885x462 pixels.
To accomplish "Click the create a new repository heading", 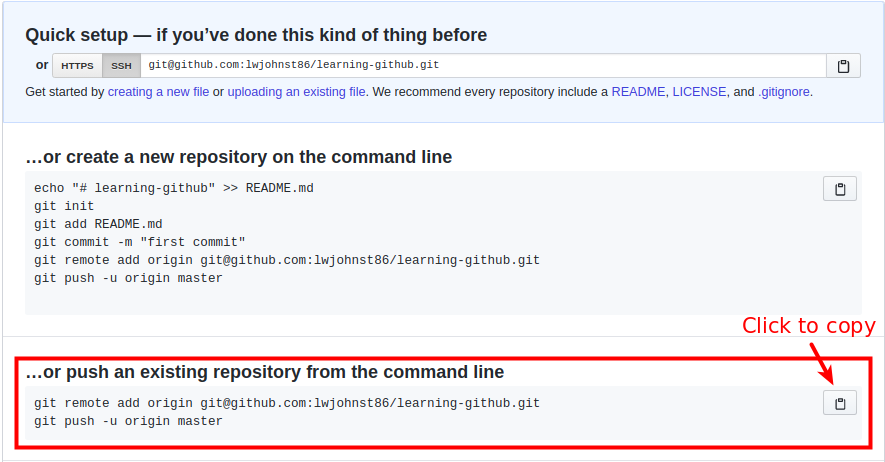I will [239, 157].
